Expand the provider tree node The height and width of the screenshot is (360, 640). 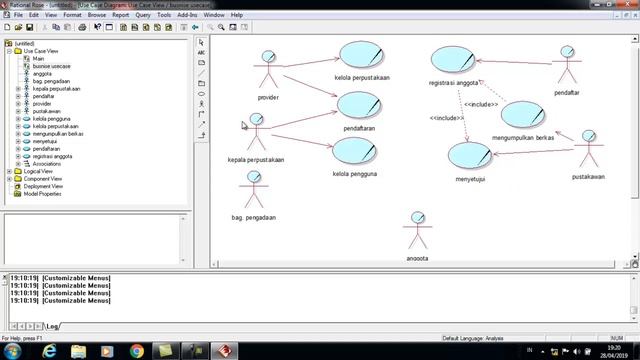[18, 104]
